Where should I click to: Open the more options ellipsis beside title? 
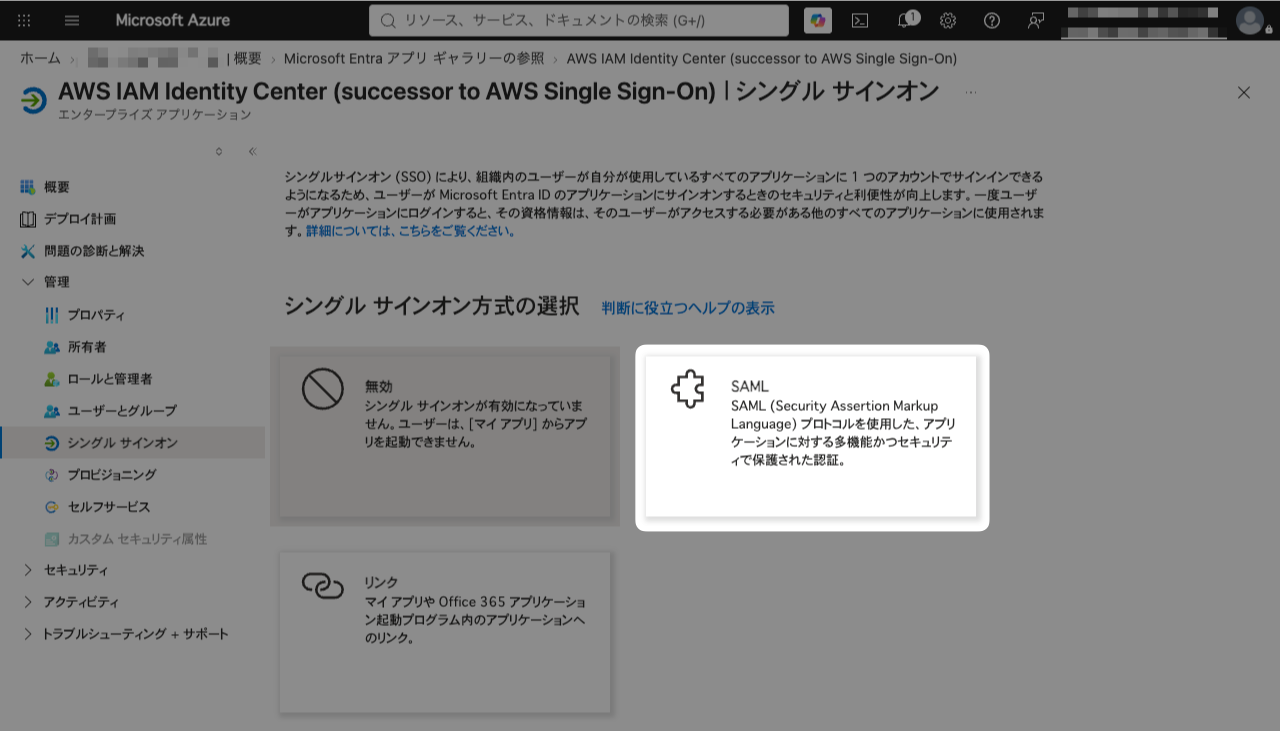(x=971, y=92)
